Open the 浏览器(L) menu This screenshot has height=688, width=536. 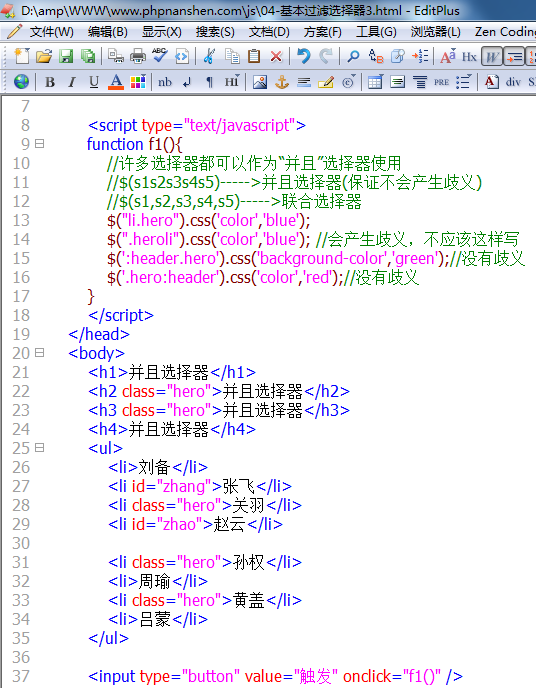[x=435, y=32]
